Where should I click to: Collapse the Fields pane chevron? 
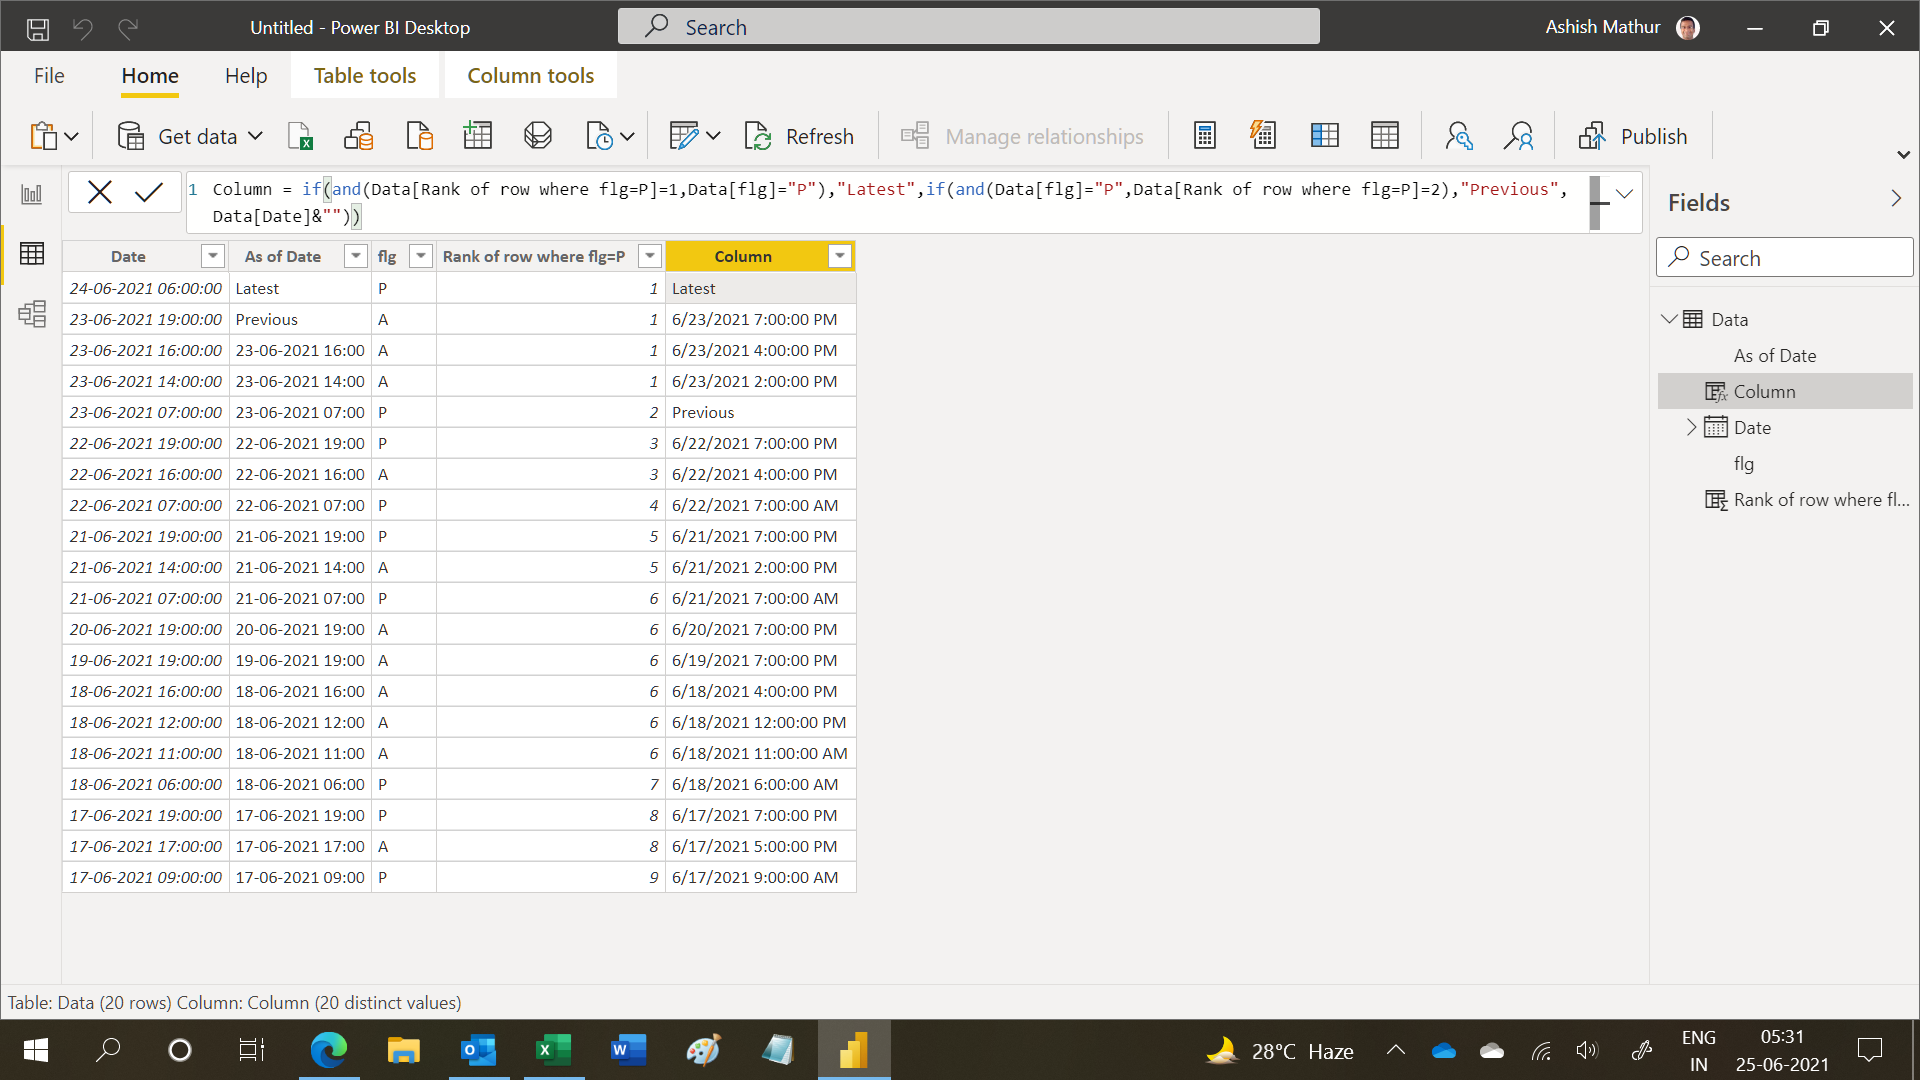[x=1896, y=199]
